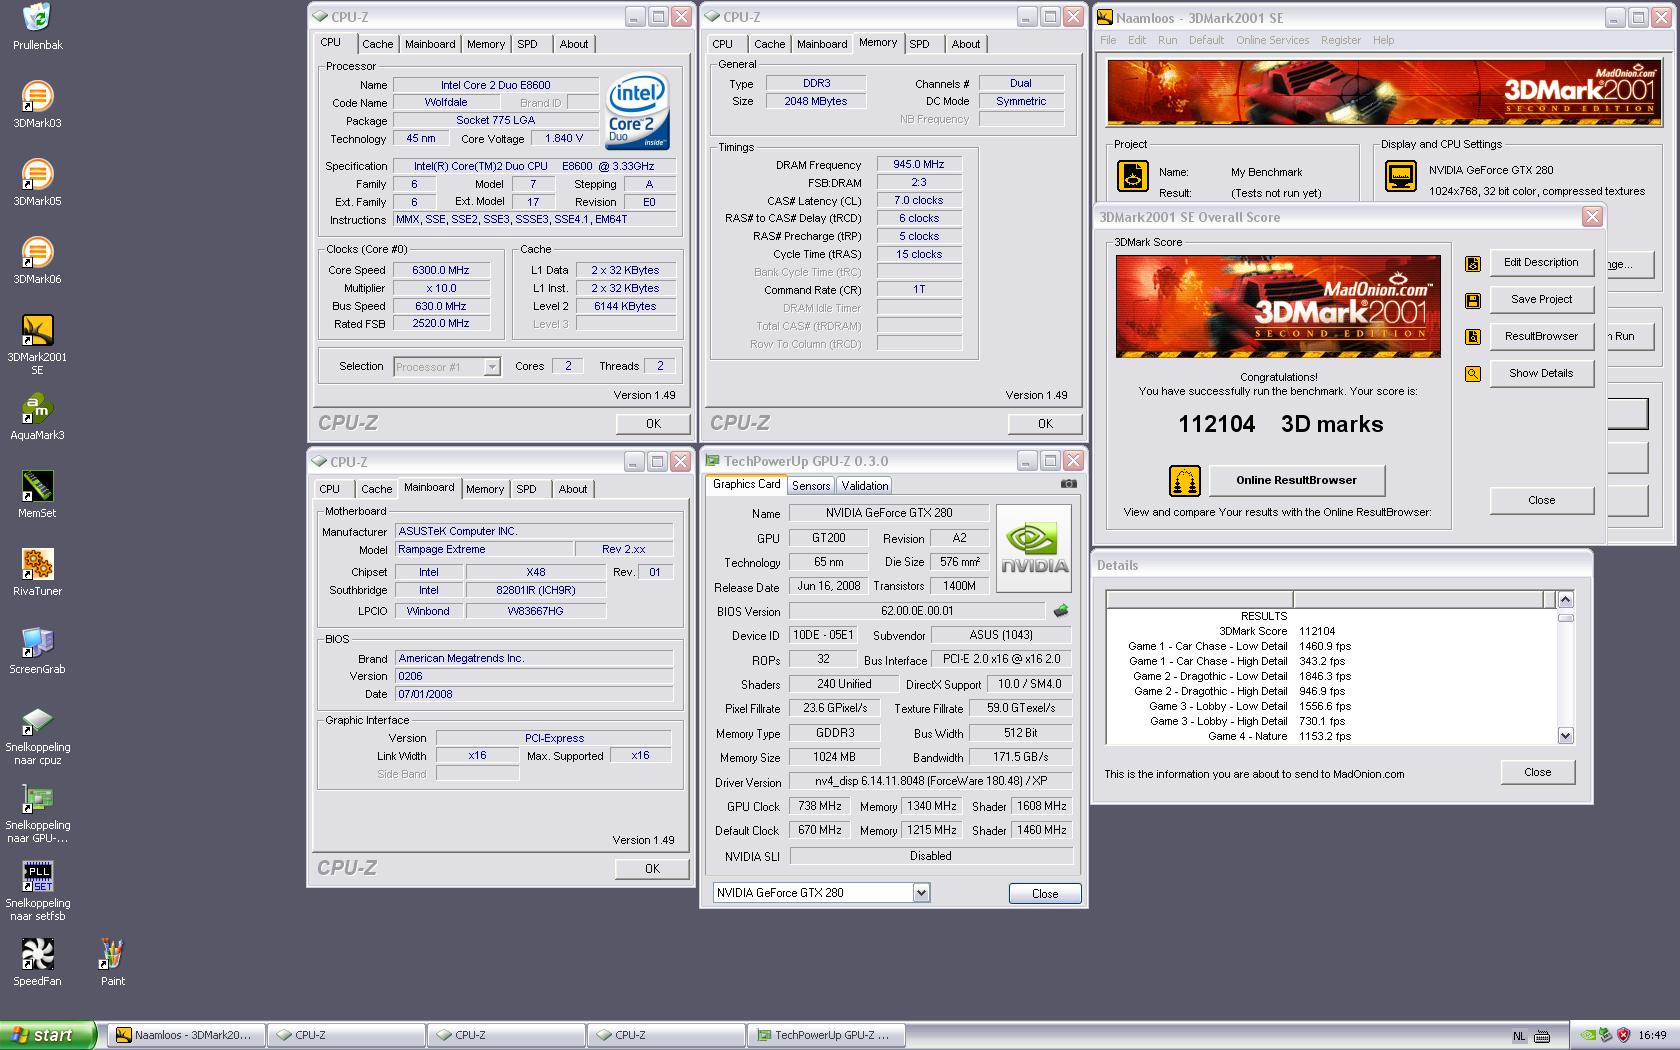Viewport: 1680px width, 1050px height.
Task: Click the Show Details magnifier icon
Action: (1473, 374)
